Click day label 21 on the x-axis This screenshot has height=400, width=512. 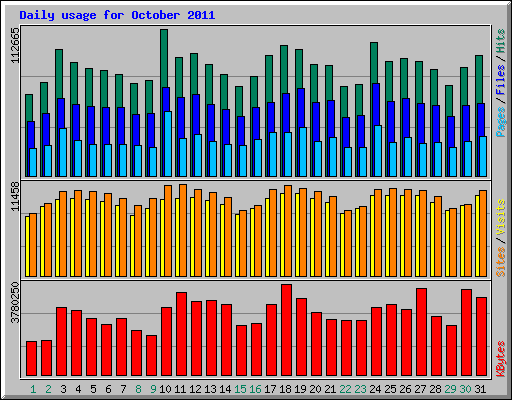click(330, 389)
